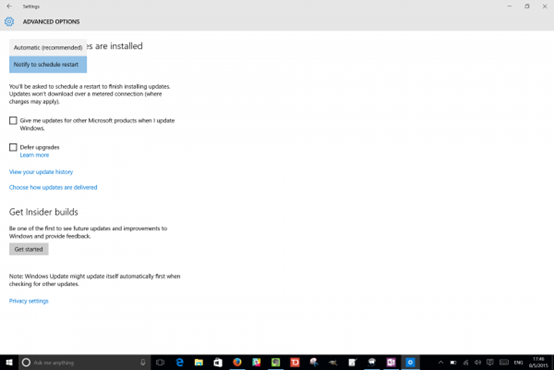
Task: Click the battery status tray icon
Action: click(x=453, y=362)
